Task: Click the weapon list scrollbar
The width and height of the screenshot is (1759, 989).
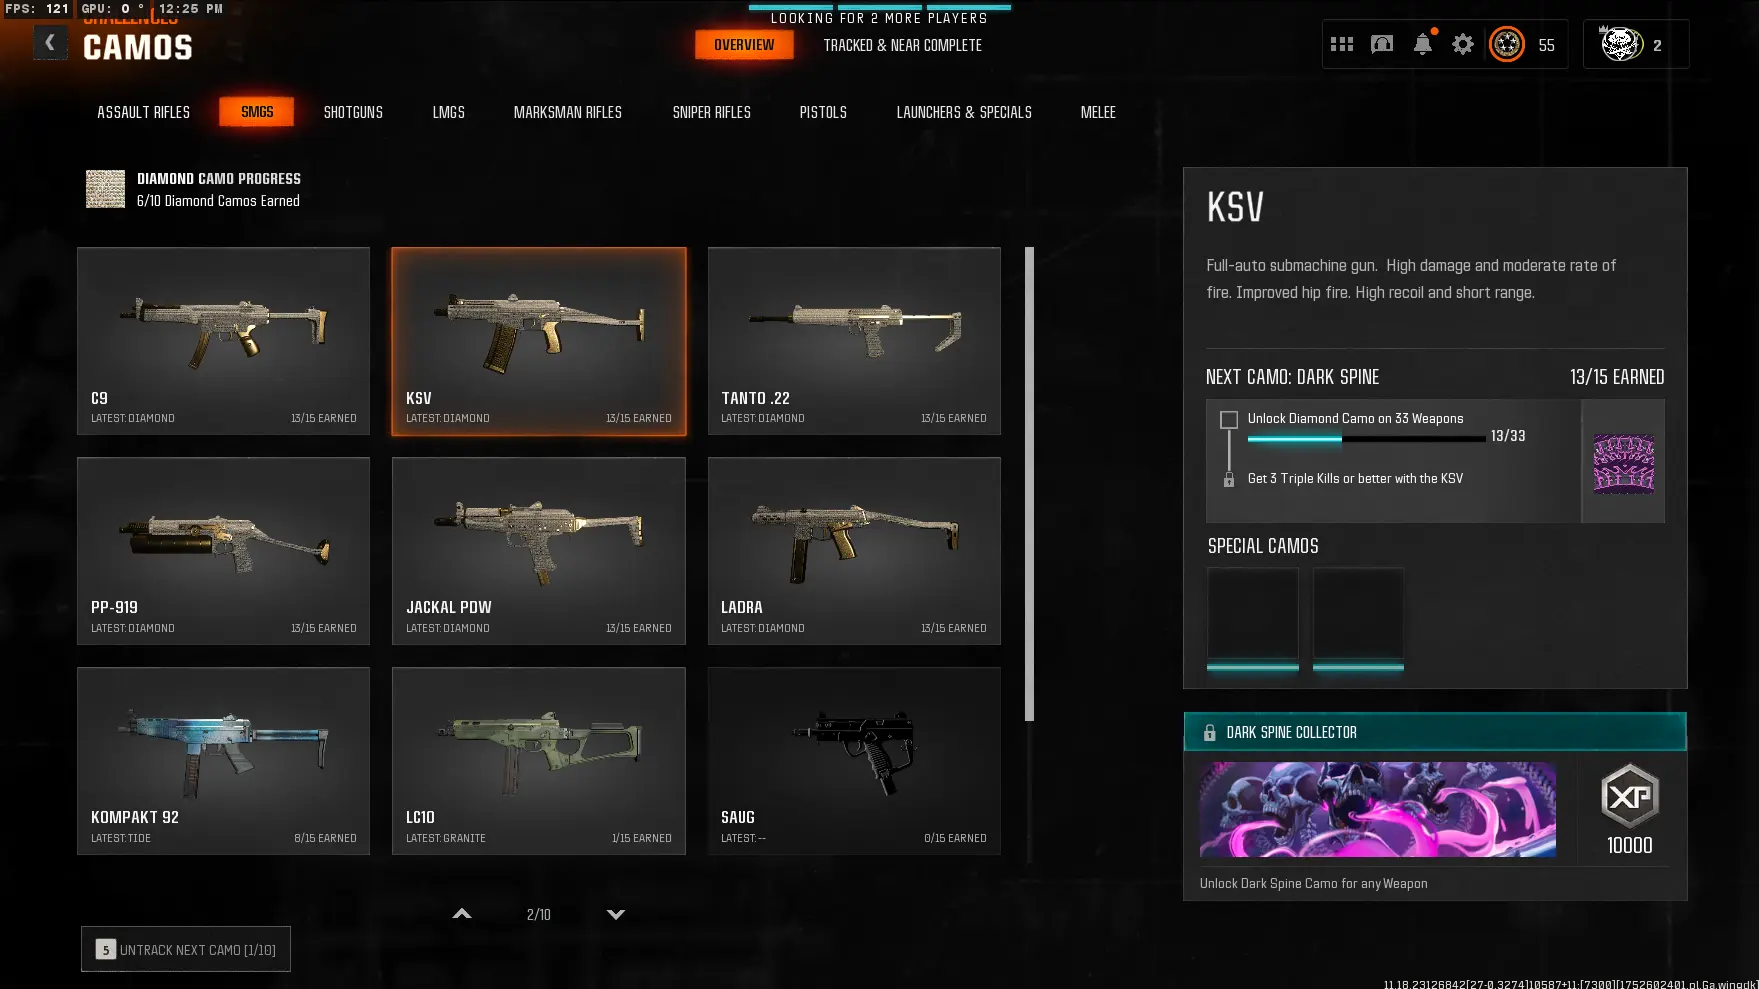Action: pyautogui.click(x=1030, y=484)
